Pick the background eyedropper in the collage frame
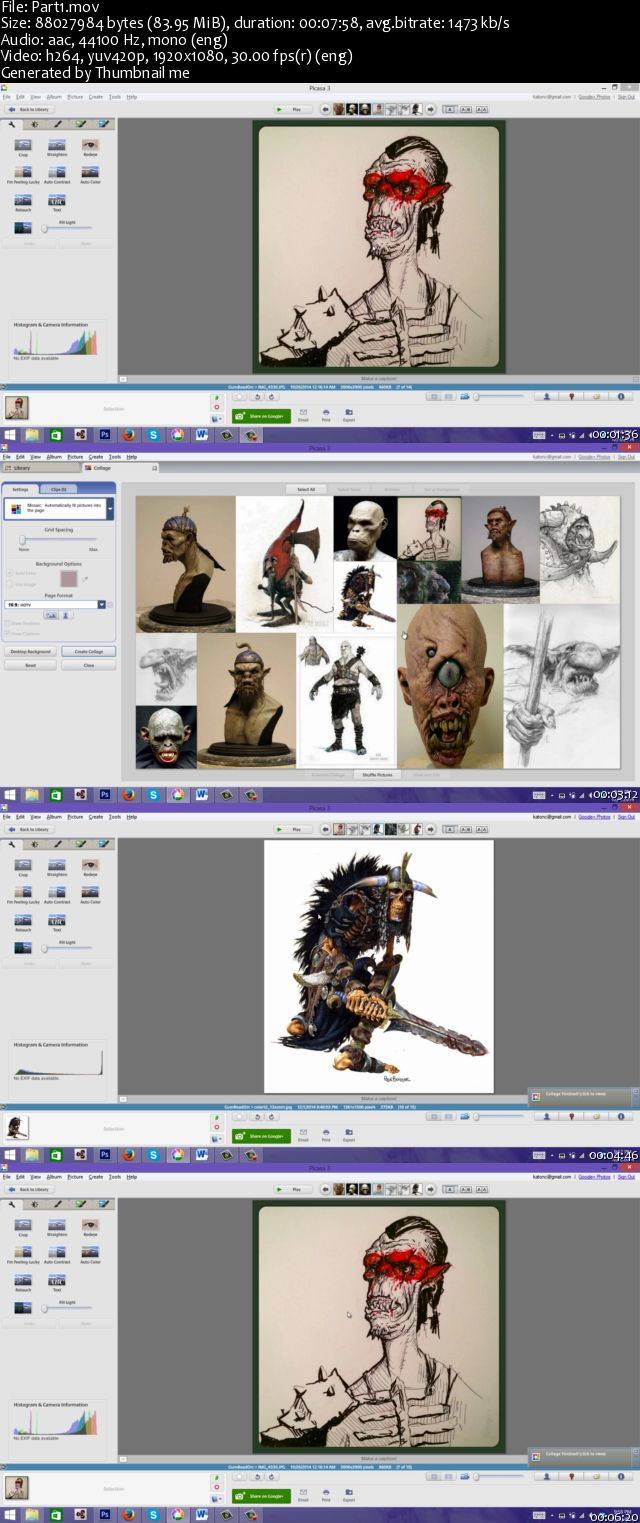Screen dimensions: 640x1523 click(86, 578)
